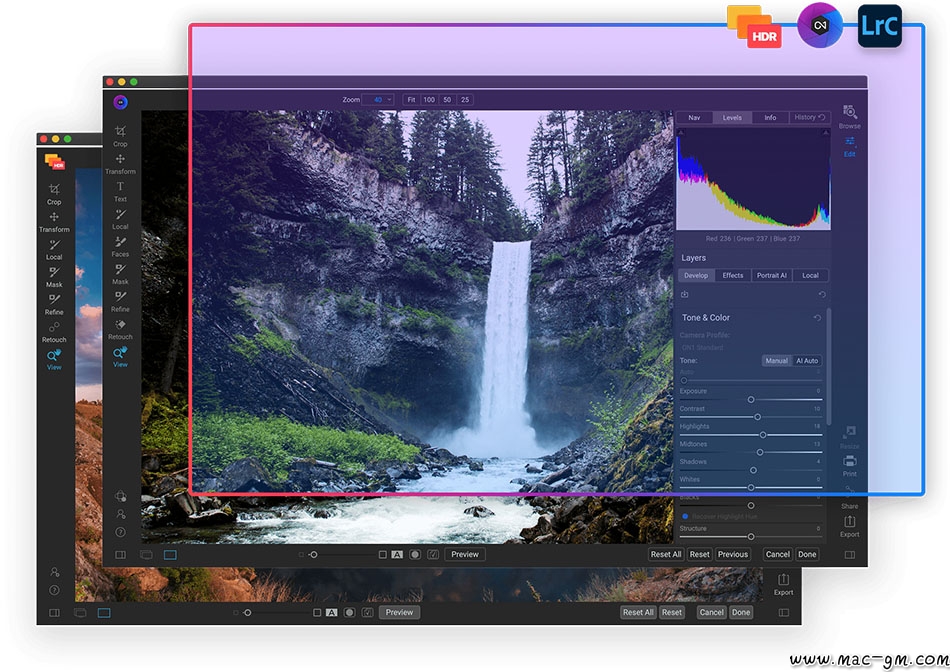Enable AI Auto tone mode
This screenshot has width=950, height=672.
pos(807,361)
